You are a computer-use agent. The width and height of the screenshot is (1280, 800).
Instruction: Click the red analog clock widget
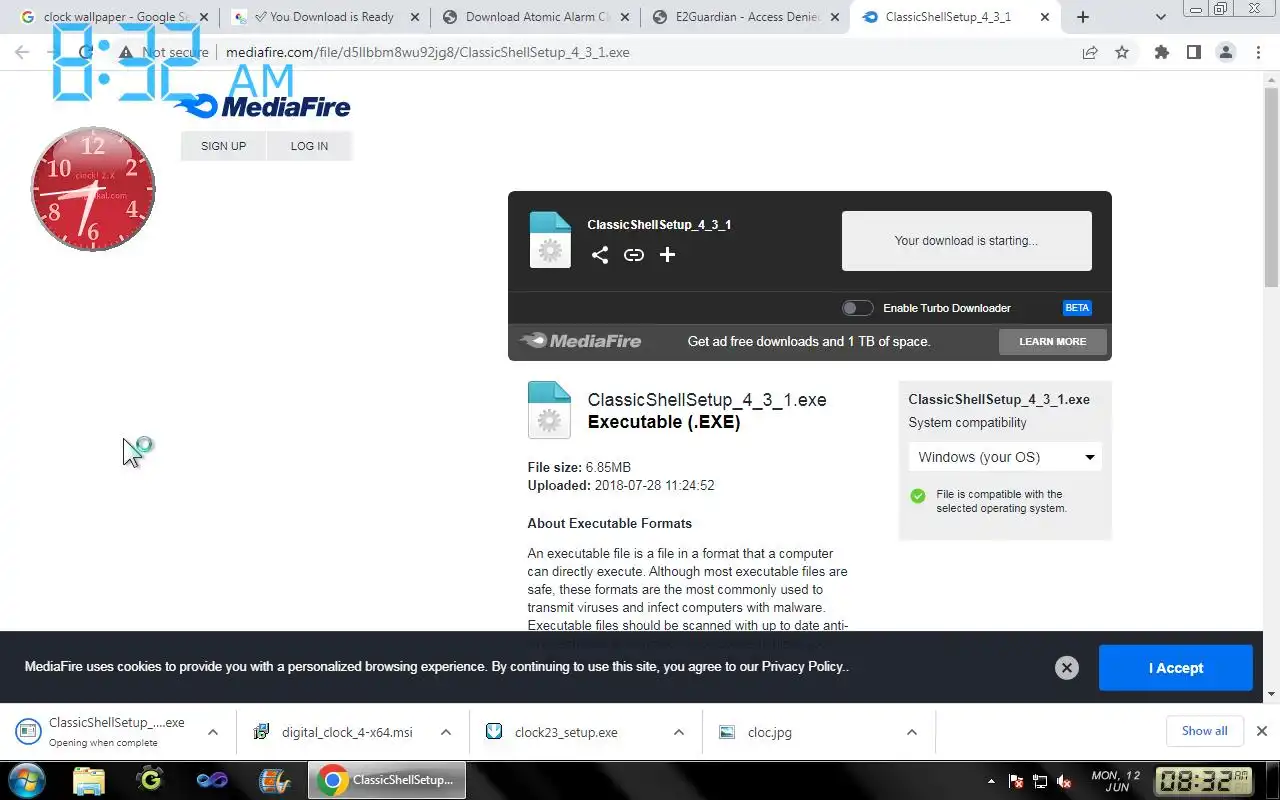(x=93, y=189)
